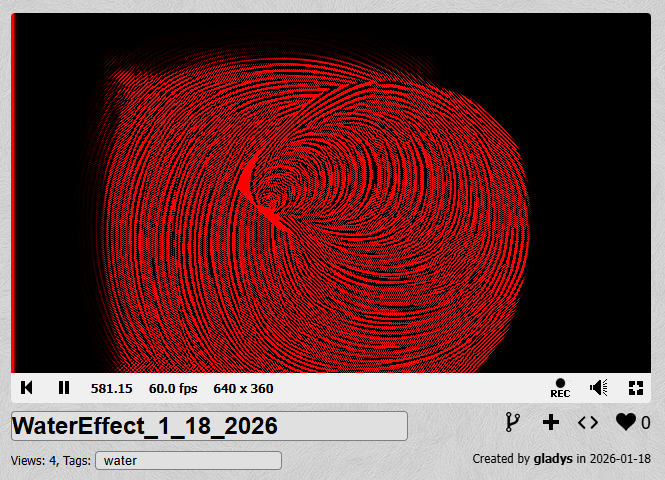The width and height of the screenshot is (665, 480).
Task: Like the shader with the heart icon
Action: click(625, 422)
